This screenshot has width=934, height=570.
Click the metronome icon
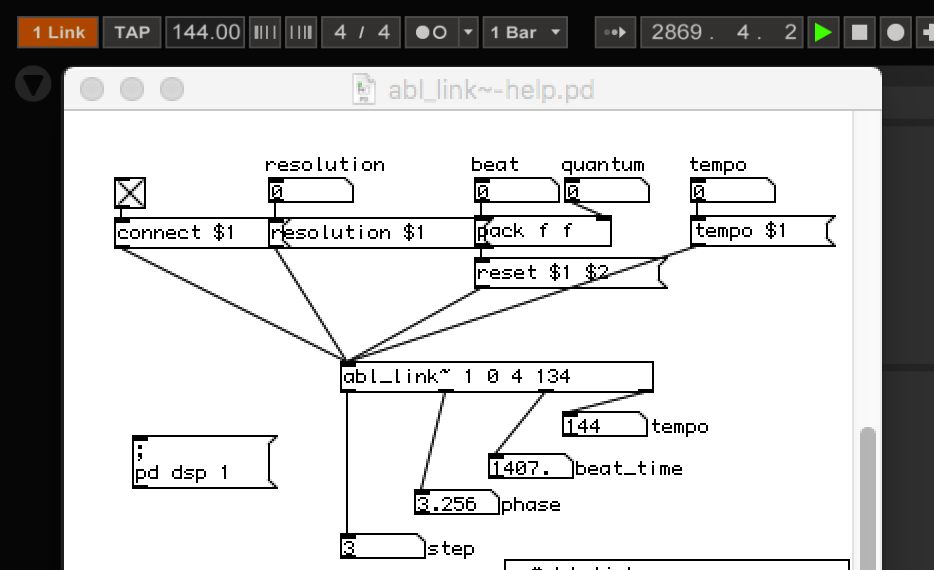[431, 32]
